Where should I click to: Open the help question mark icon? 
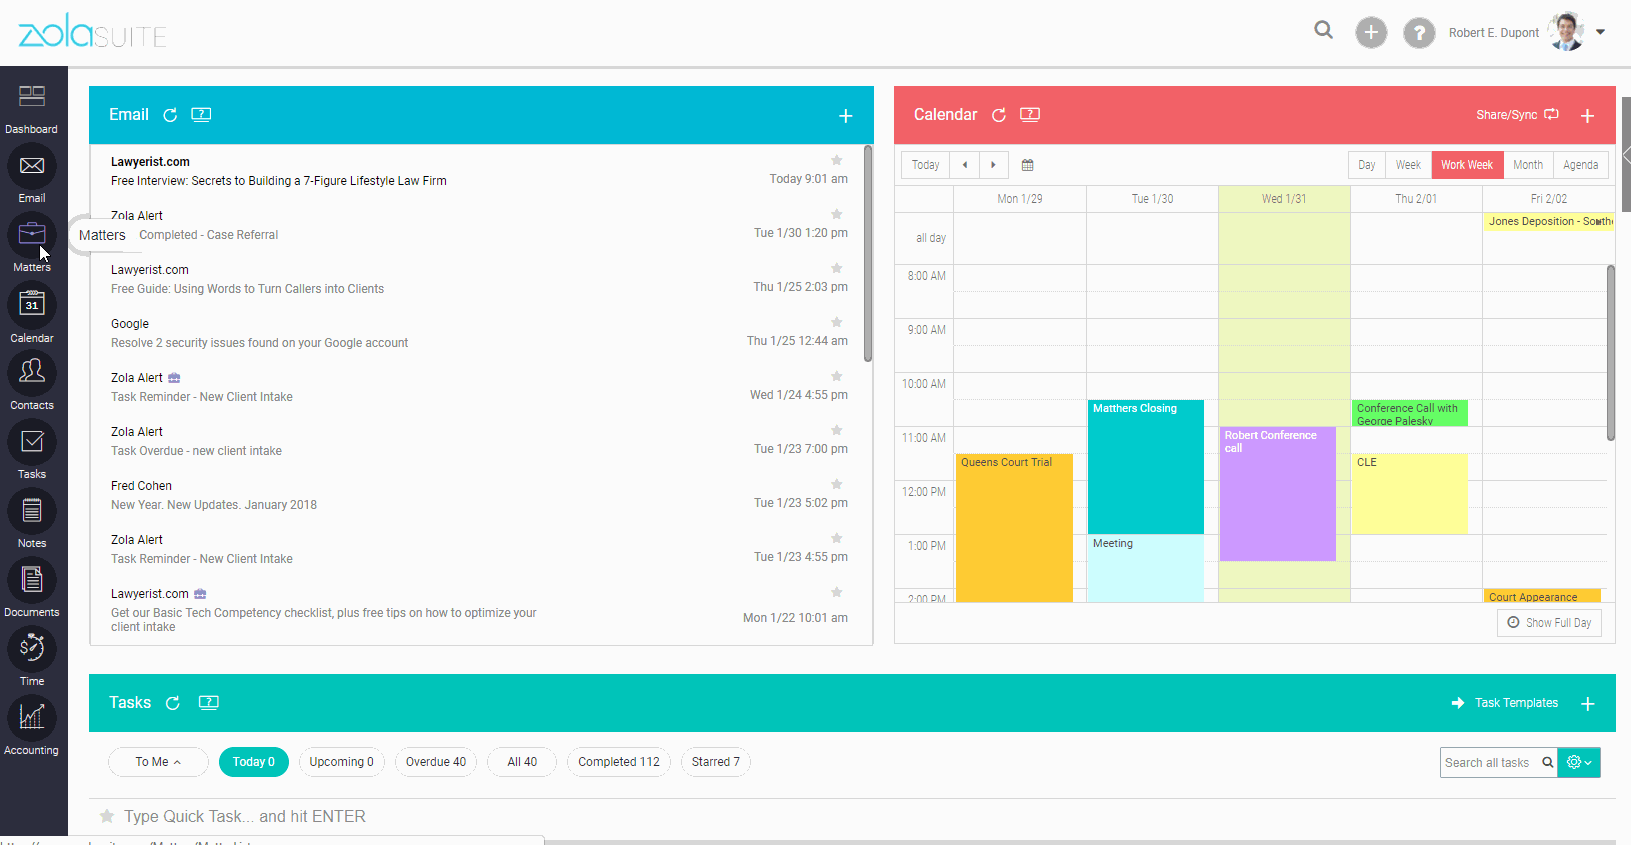pyautogui.click(x=1419, y=32)
